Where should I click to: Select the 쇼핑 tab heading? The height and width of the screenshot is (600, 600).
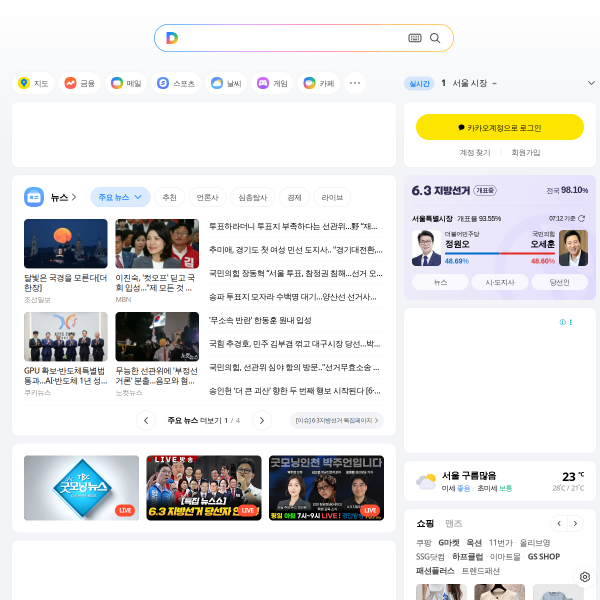click(x=425, y=523)
